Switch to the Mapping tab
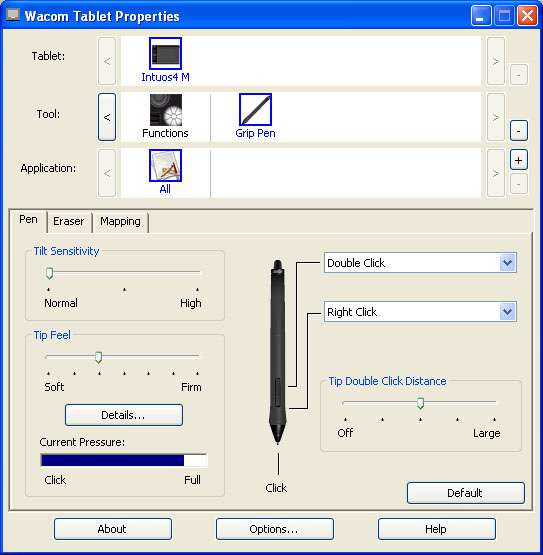The width and height of the screenshot is (543, 555). pos(120,222)
